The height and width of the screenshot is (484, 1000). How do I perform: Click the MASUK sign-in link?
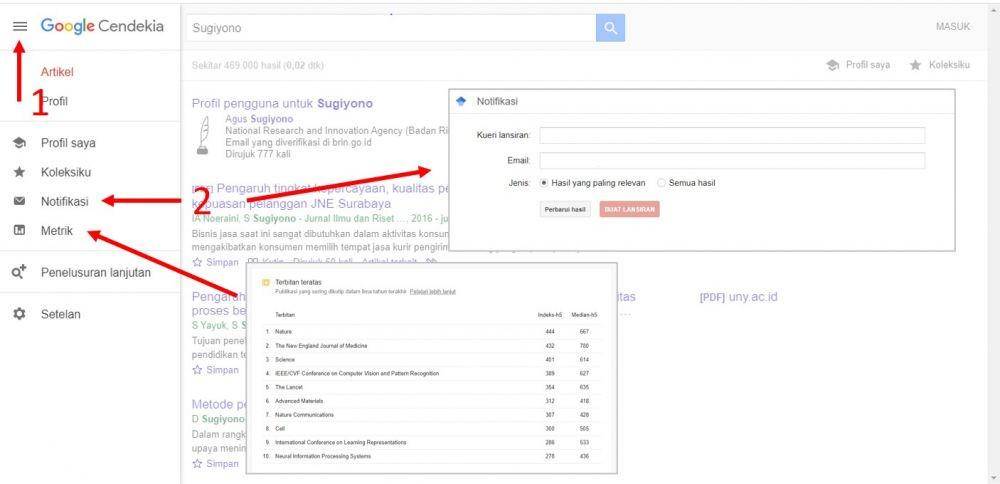tap(953, 27)
